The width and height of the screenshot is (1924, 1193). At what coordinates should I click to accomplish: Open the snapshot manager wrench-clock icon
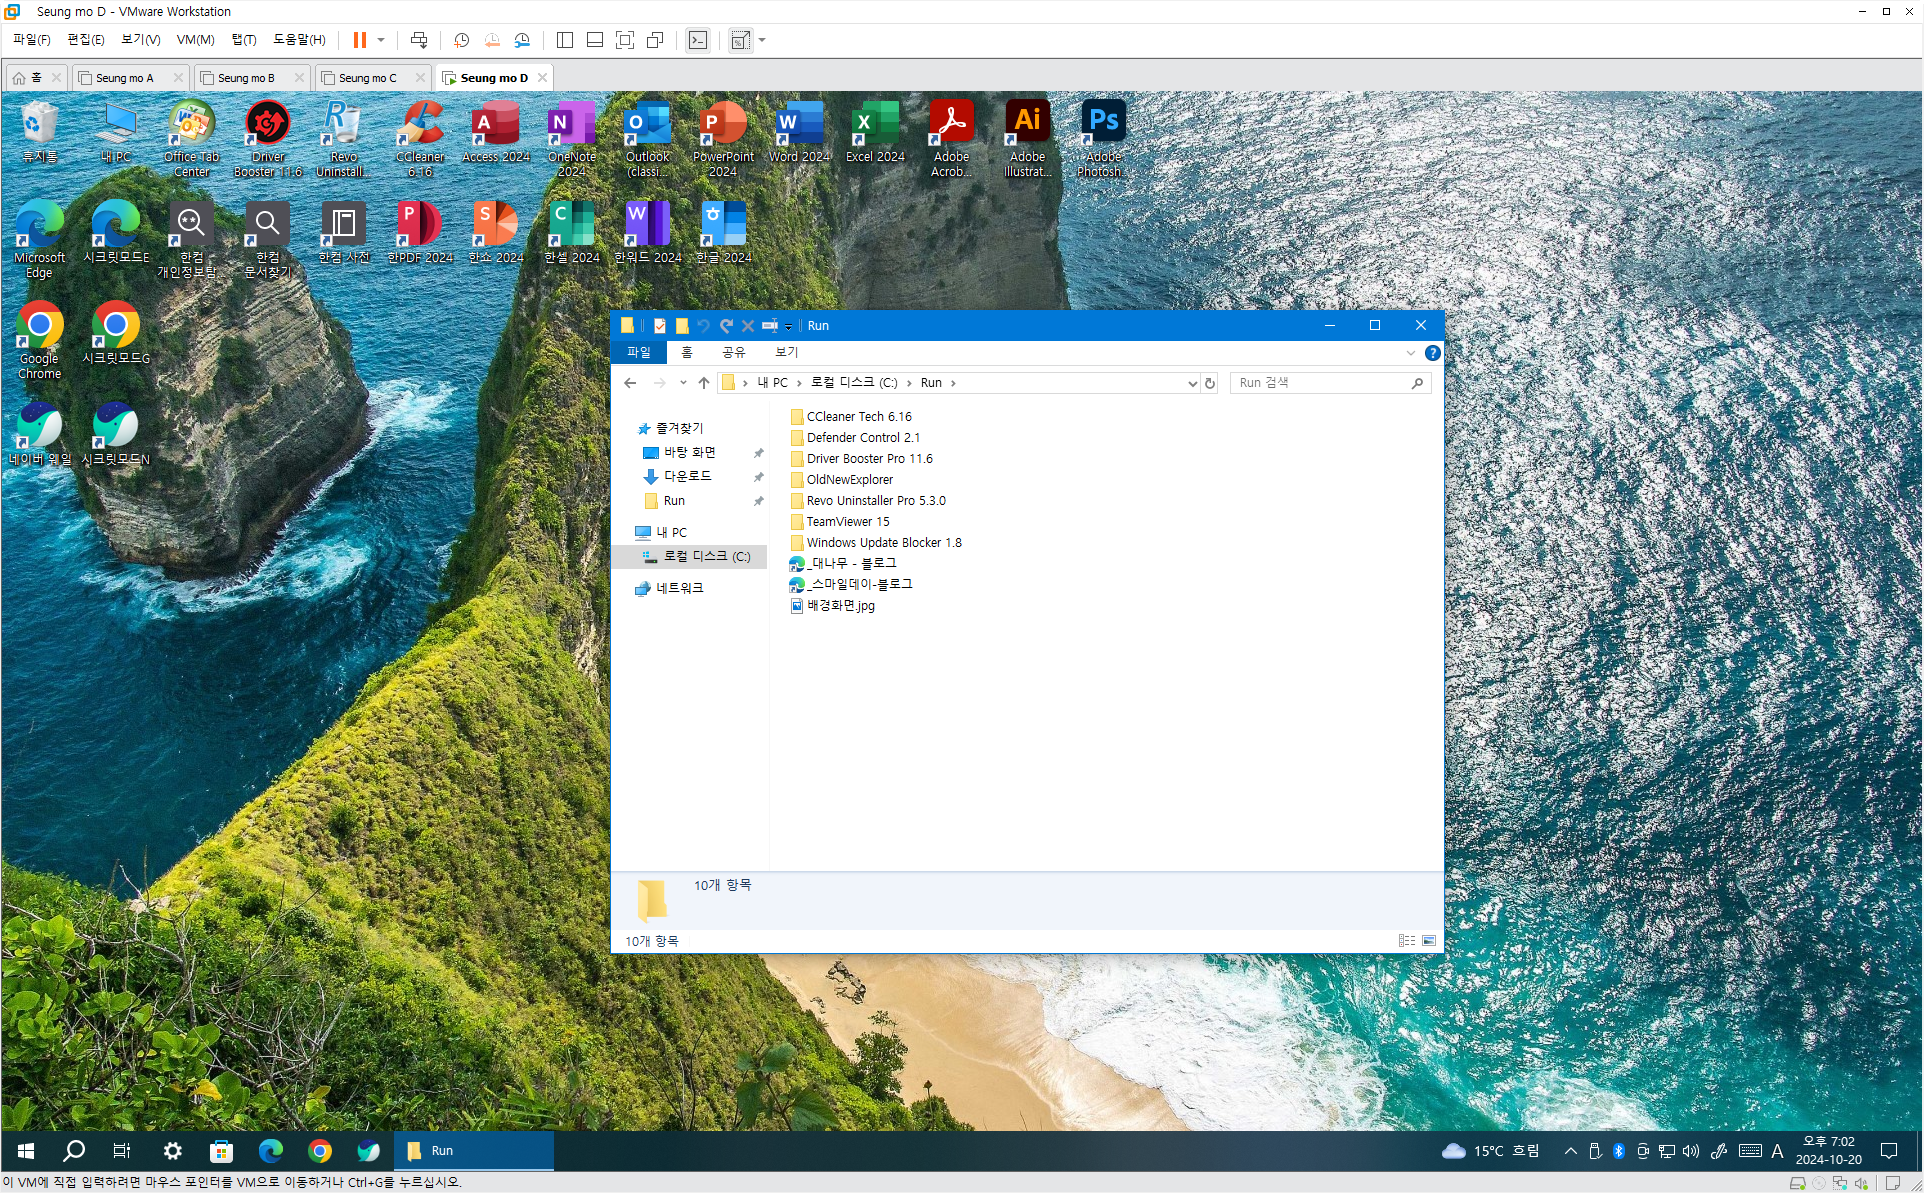[x=522, y=40]
